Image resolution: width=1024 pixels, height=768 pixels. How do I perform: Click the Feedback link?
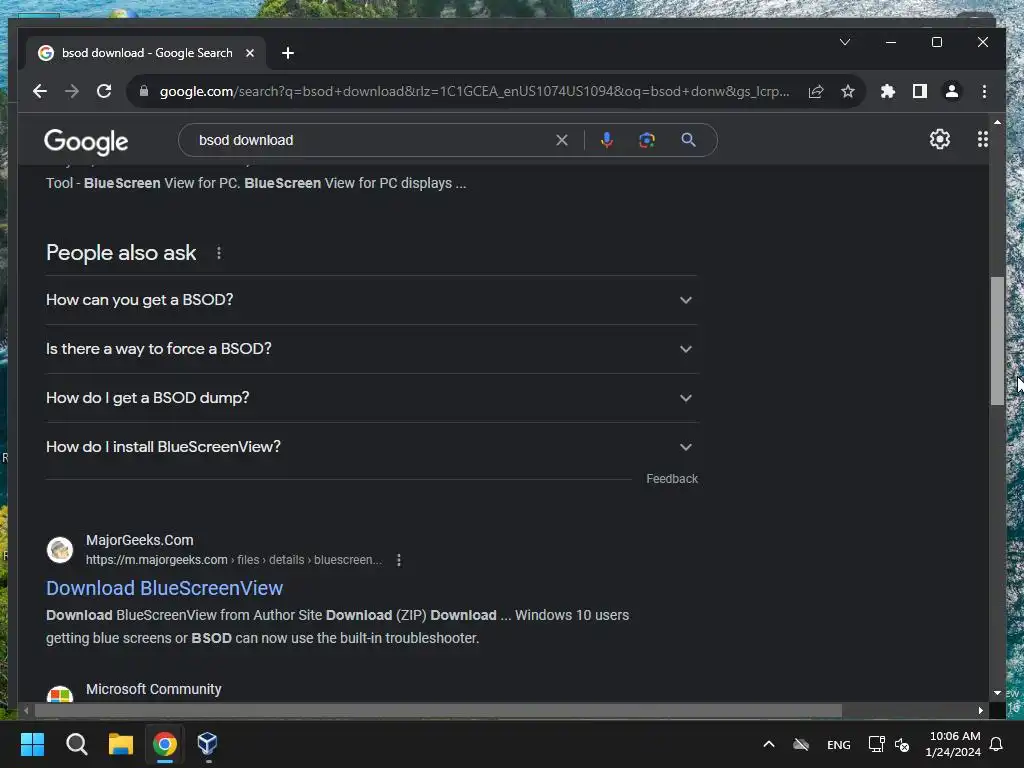tap(672, 479)
